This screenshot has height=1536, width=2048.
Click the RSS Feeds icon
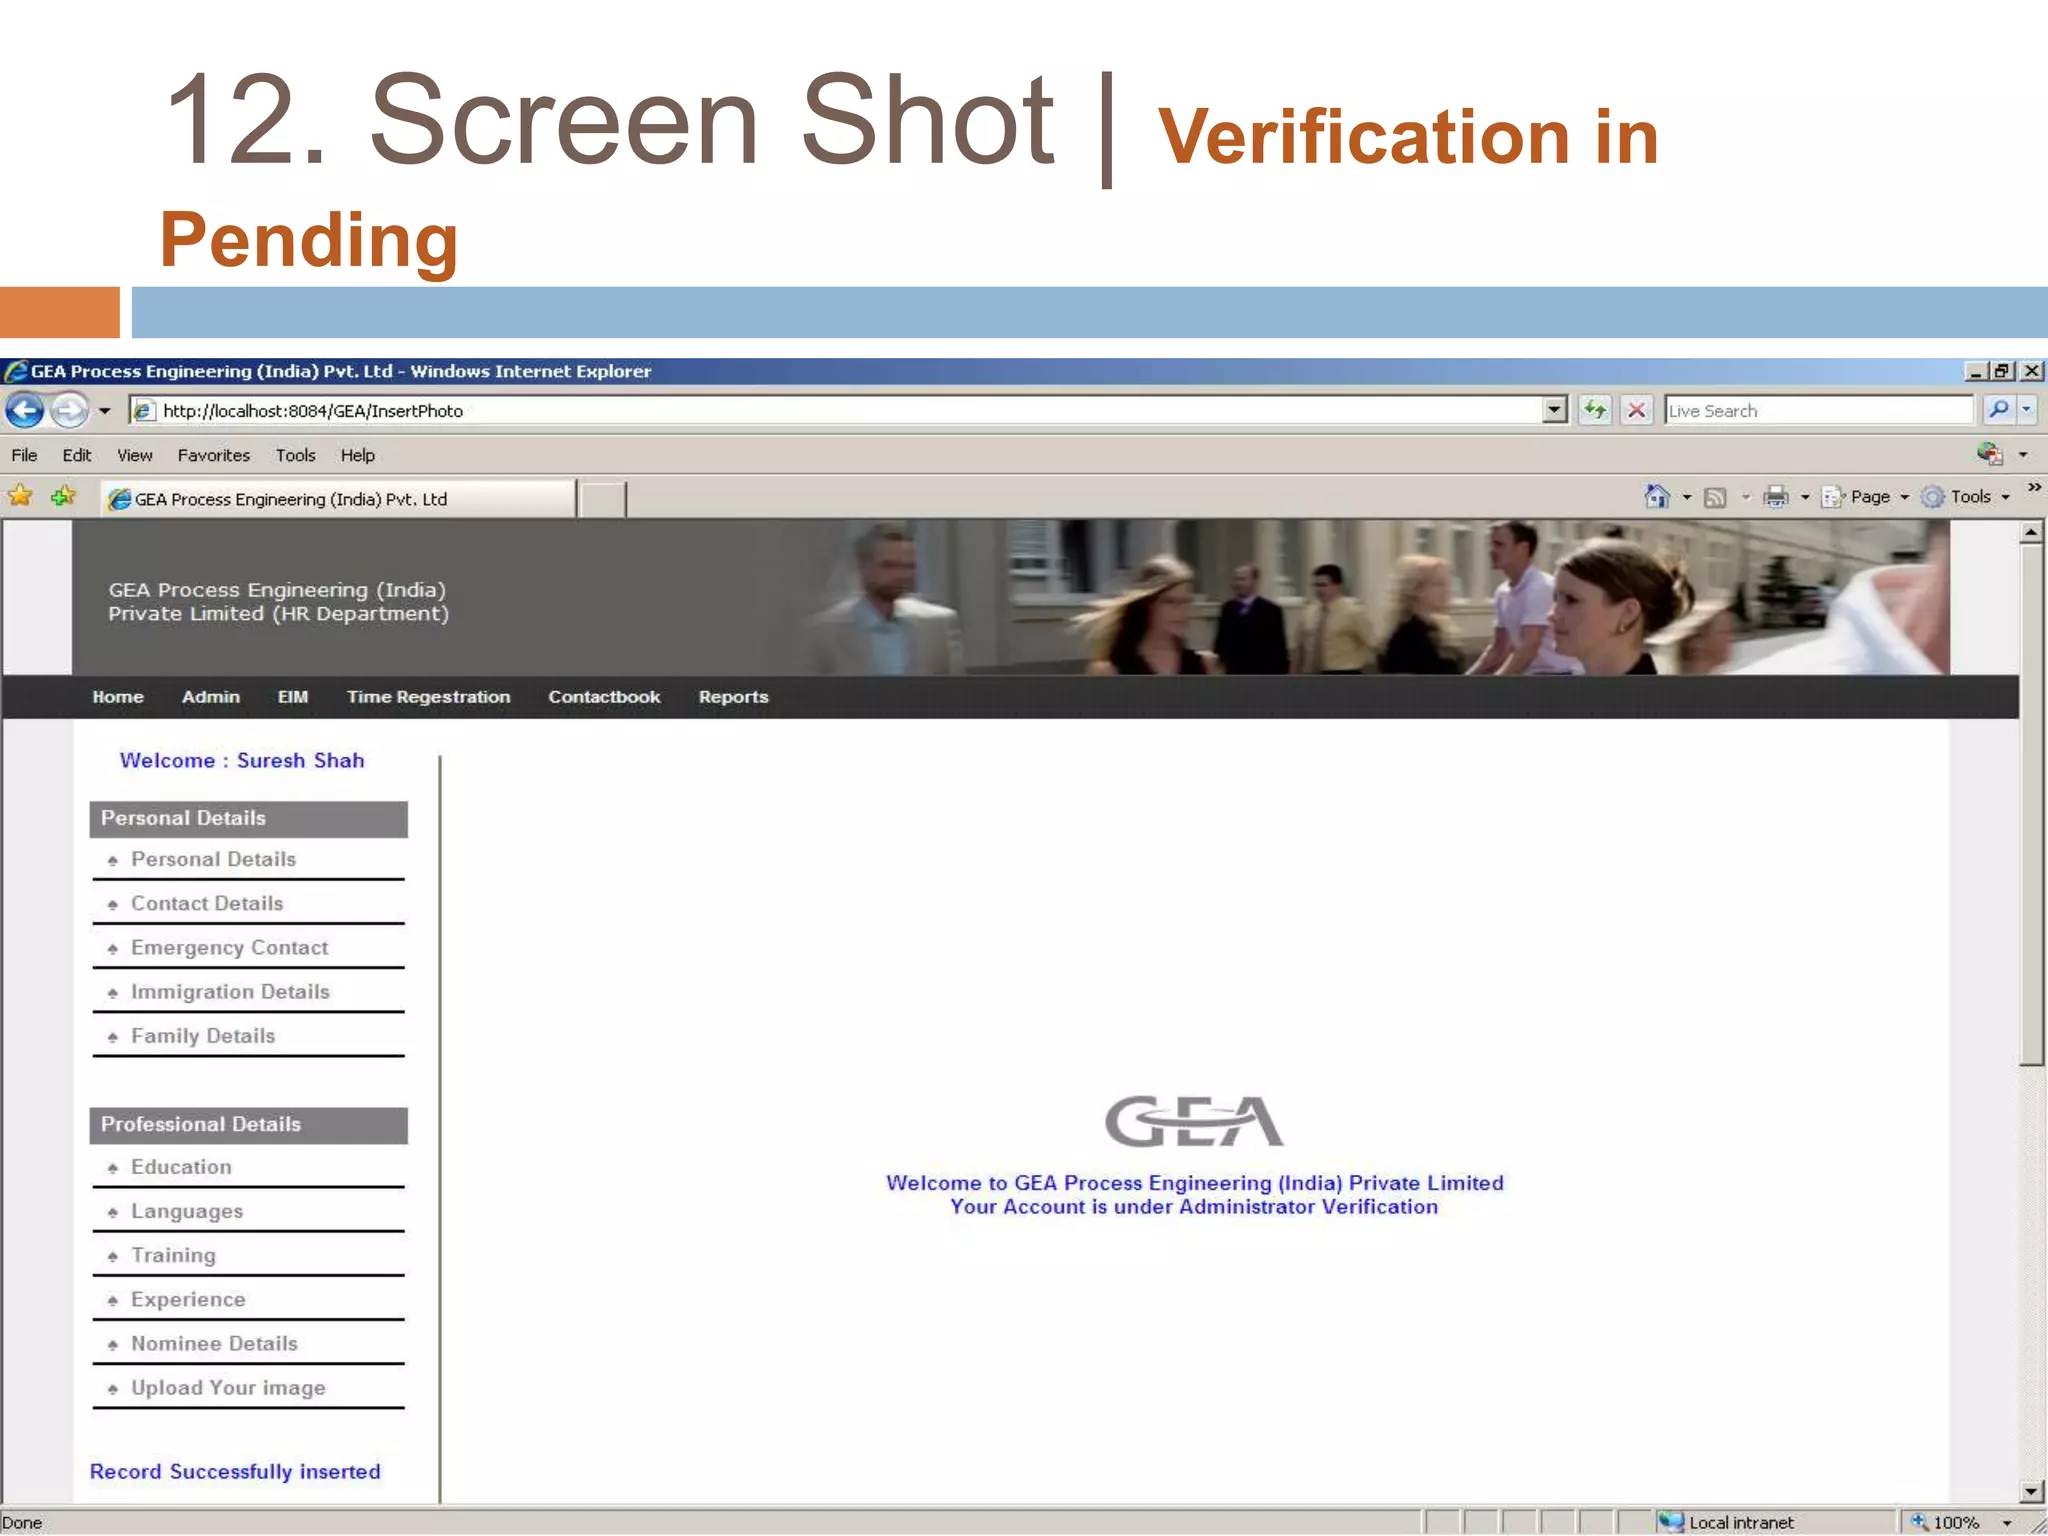[x=1715, y=497]
